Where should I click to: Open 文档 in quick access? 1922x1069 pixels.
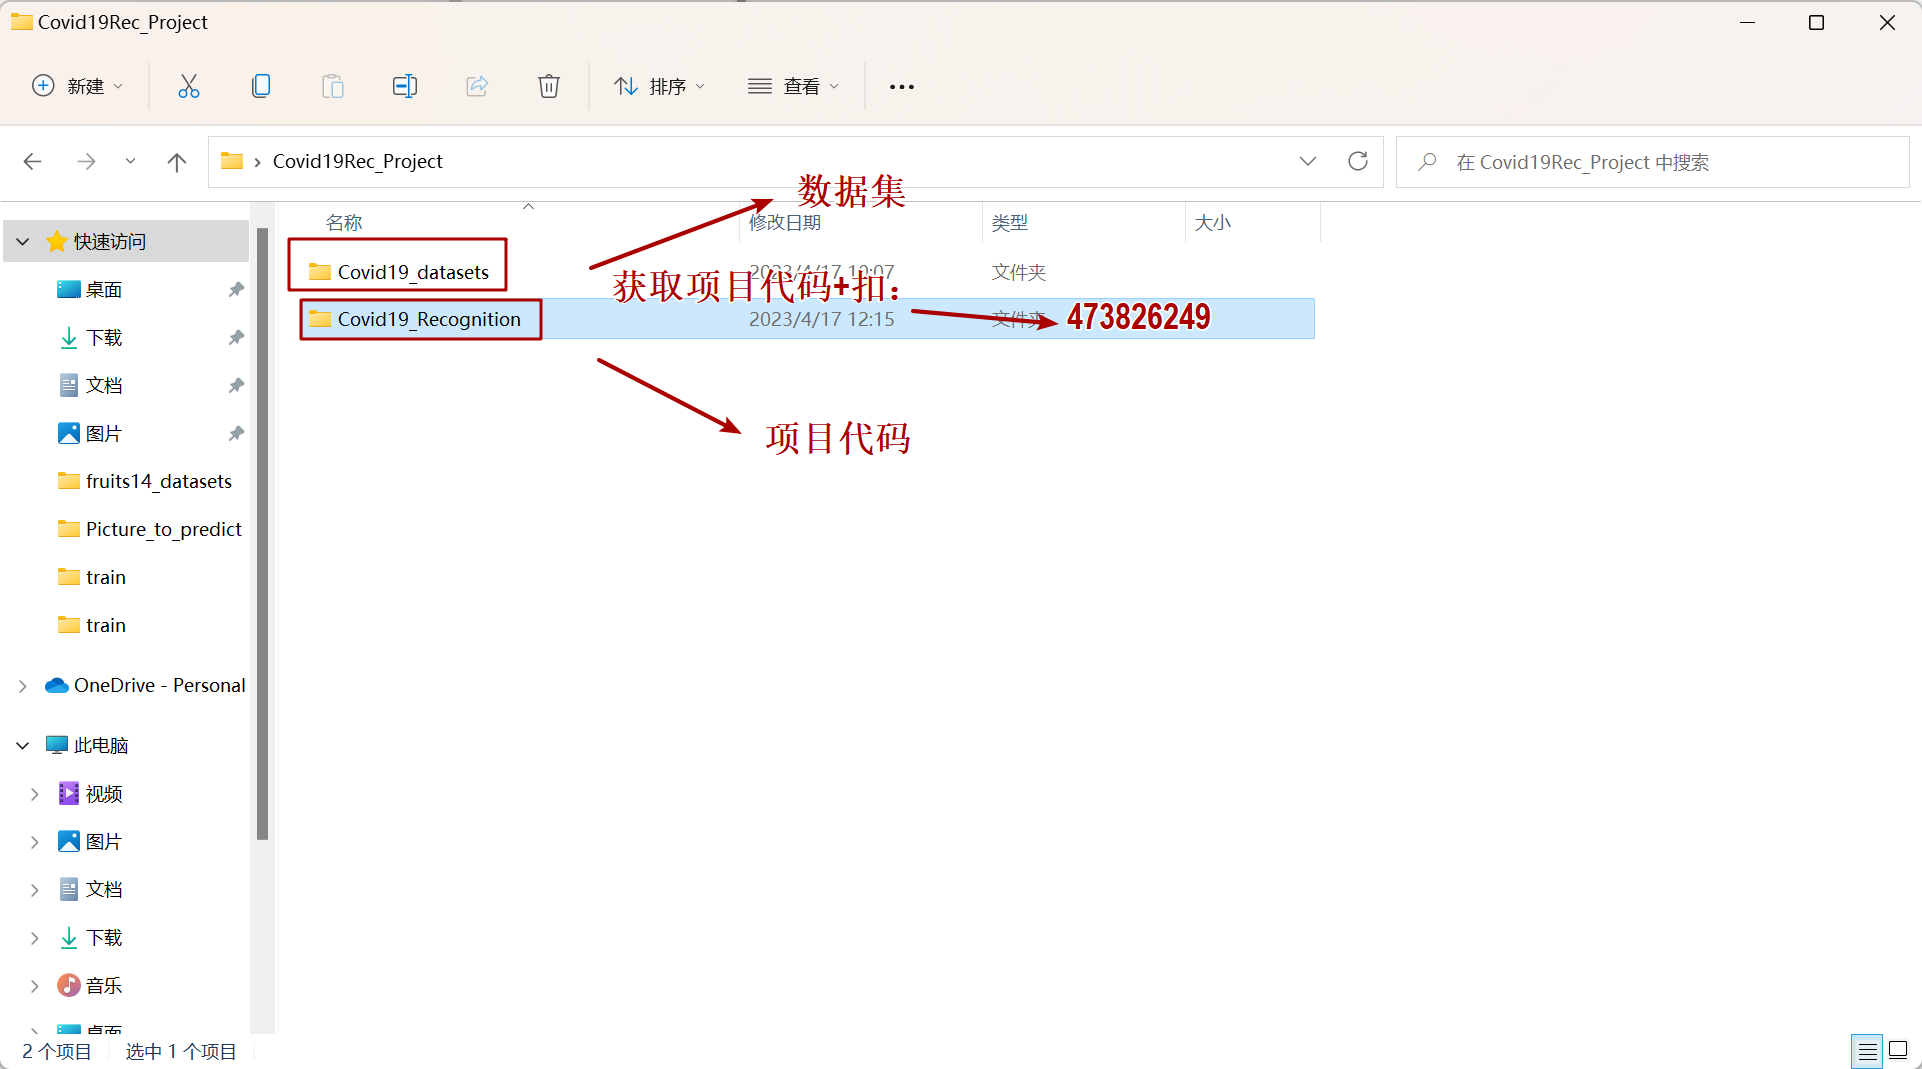click(x=103, y=385)
